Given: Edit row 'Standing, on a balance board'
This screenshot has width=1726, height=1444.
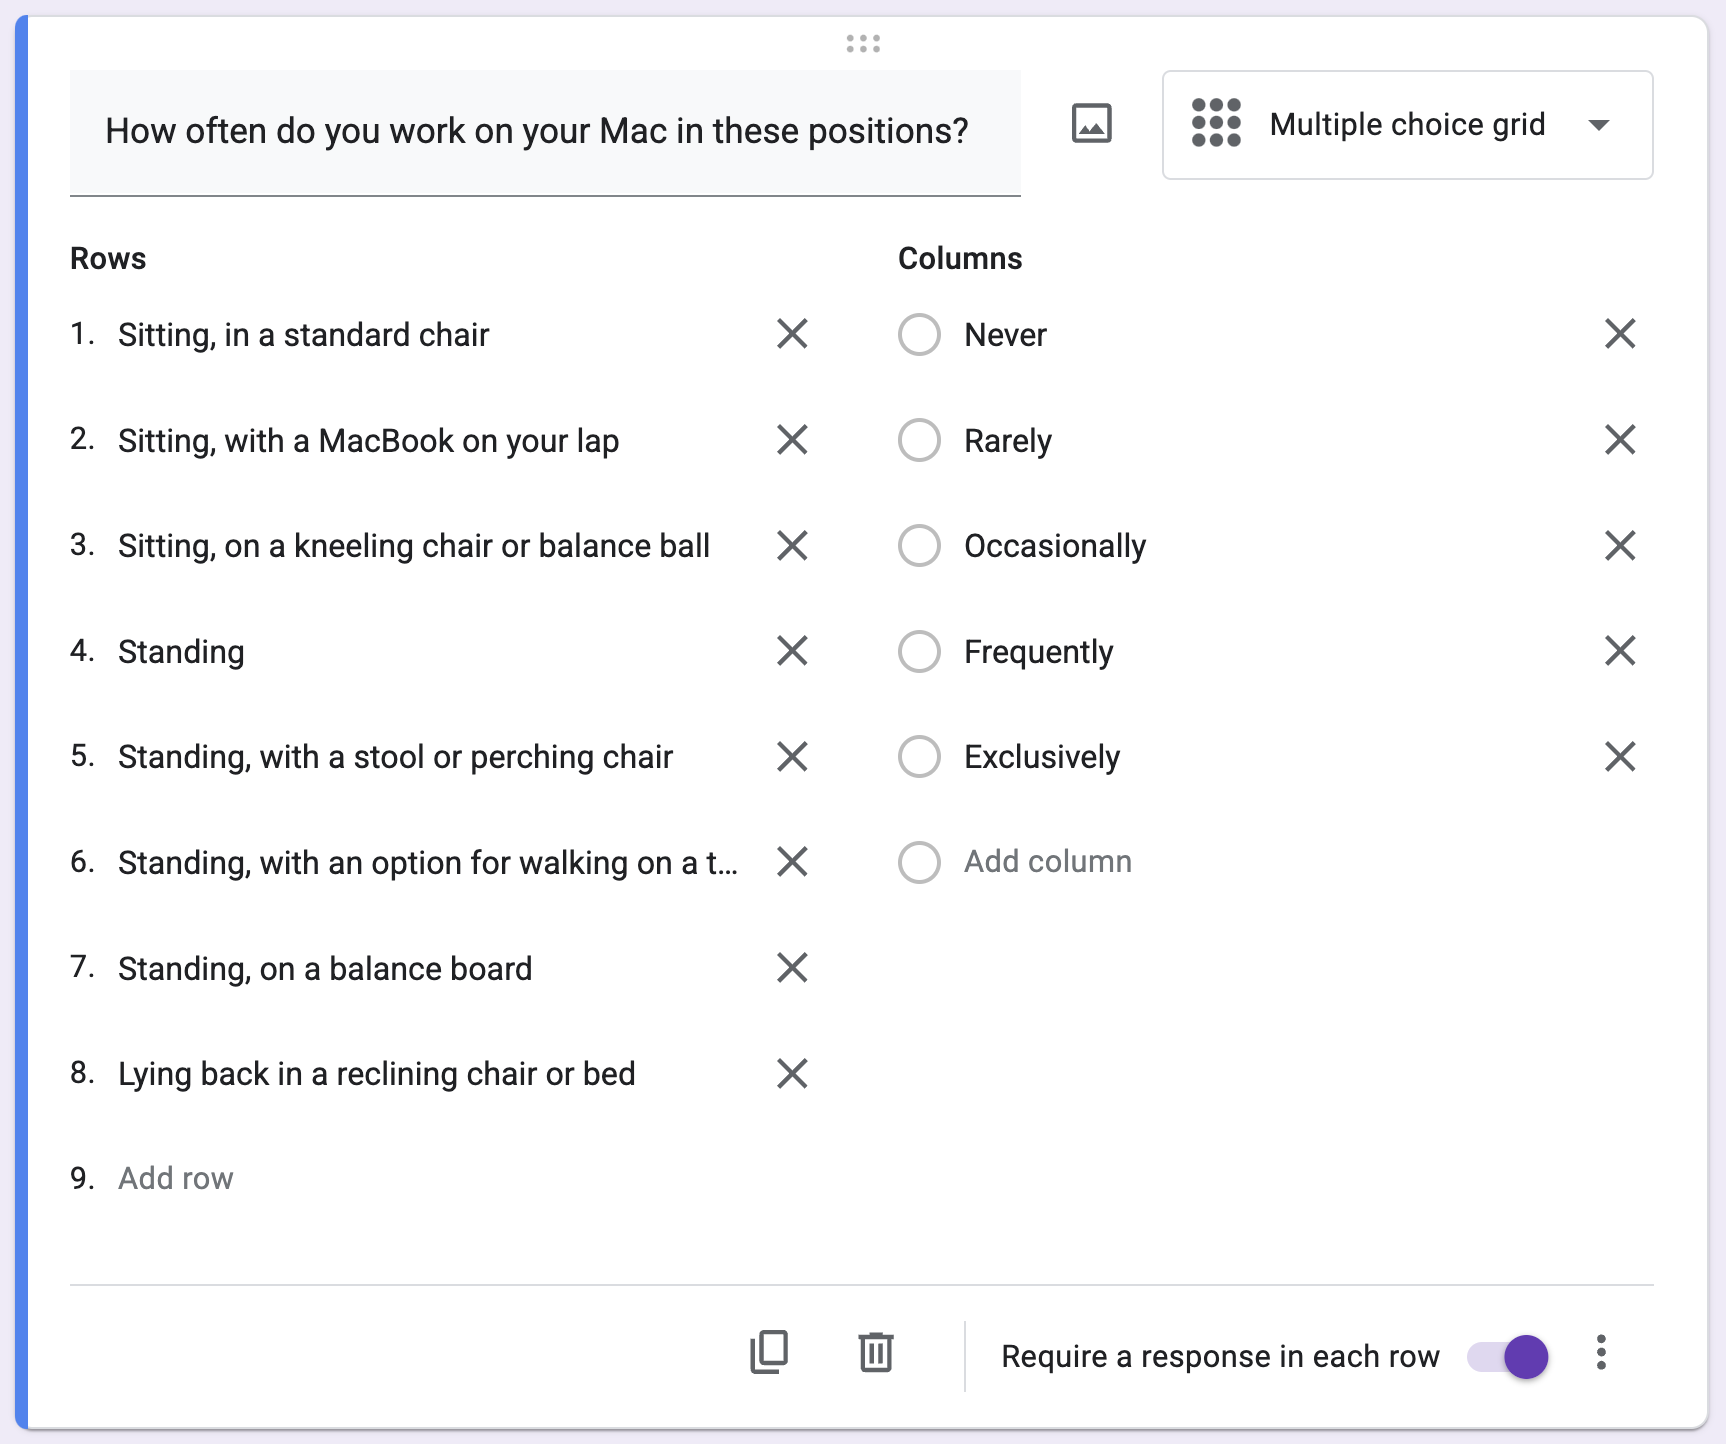Looking at the screenshot, I should 325,969.
